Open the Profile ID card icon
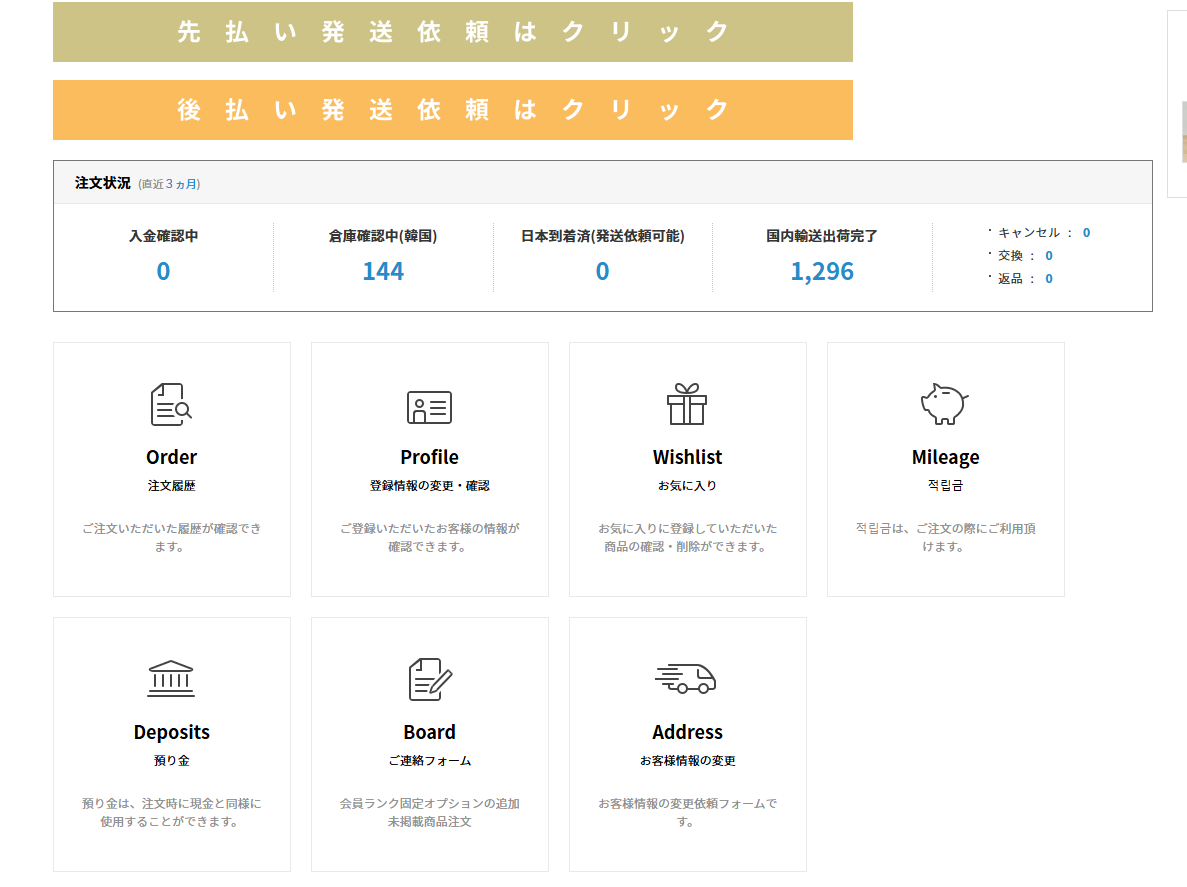The width and height of the screenshot is (1187, 887). [x=429, y=407]
